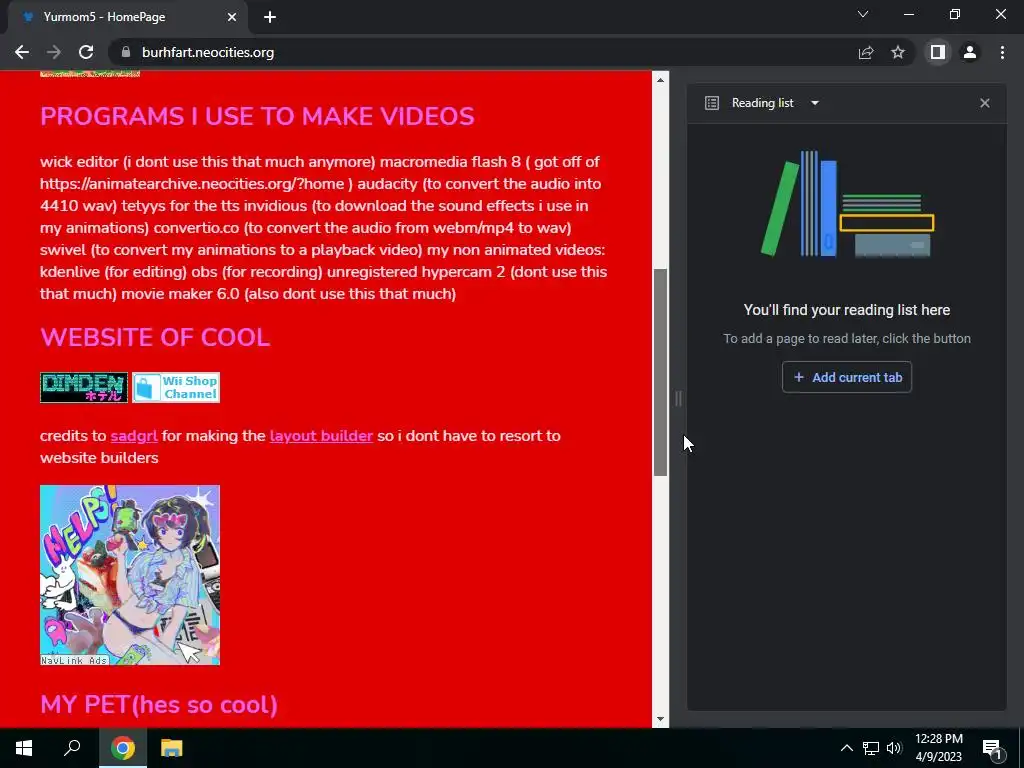Screen dimensions: 1024x768
Task: Click the animatearchive.neocities.org URL text
Action: click(x=191, y=184)
